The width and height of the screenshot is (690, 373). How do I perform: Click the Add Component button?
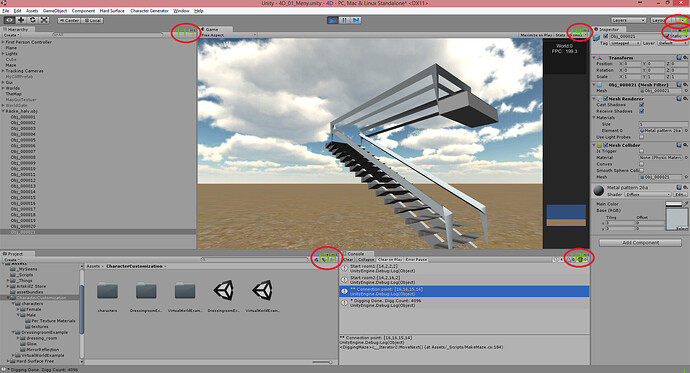click(x=640, y=242)
